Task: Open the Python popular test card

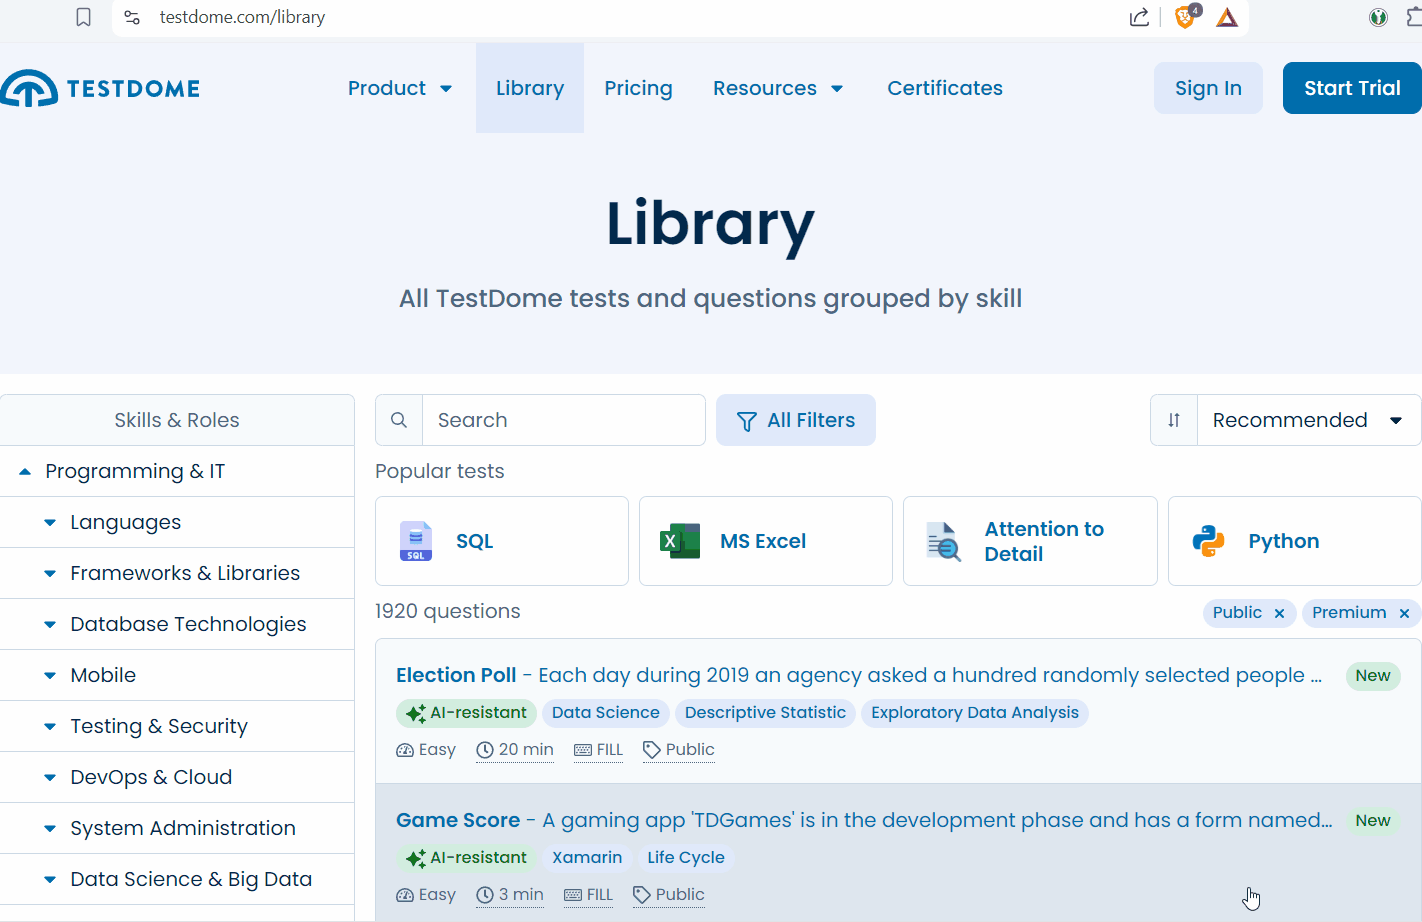Action: tap(1293, 541)
